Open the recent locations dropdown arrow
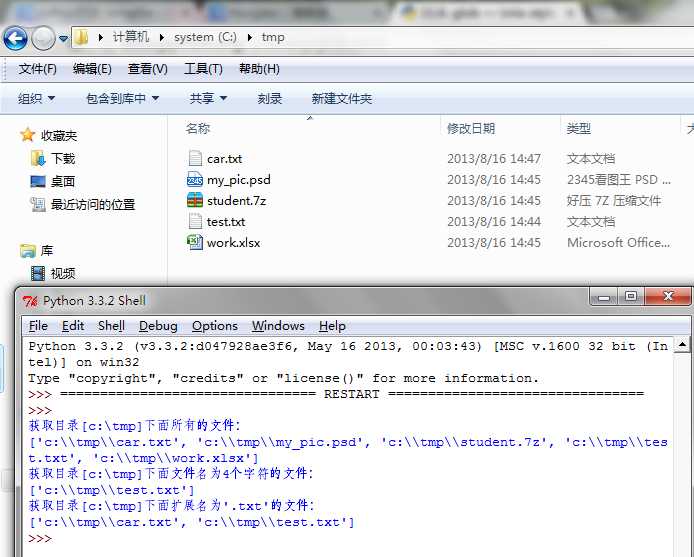The width and height of the screenshot is (694, 557). click(x=63, y=39)
